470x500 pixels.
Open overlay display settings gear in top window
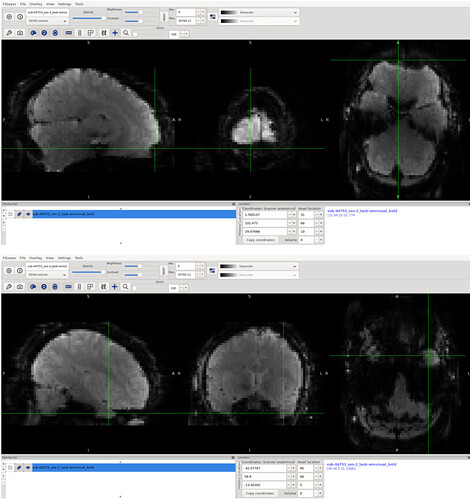pos(9,17)
